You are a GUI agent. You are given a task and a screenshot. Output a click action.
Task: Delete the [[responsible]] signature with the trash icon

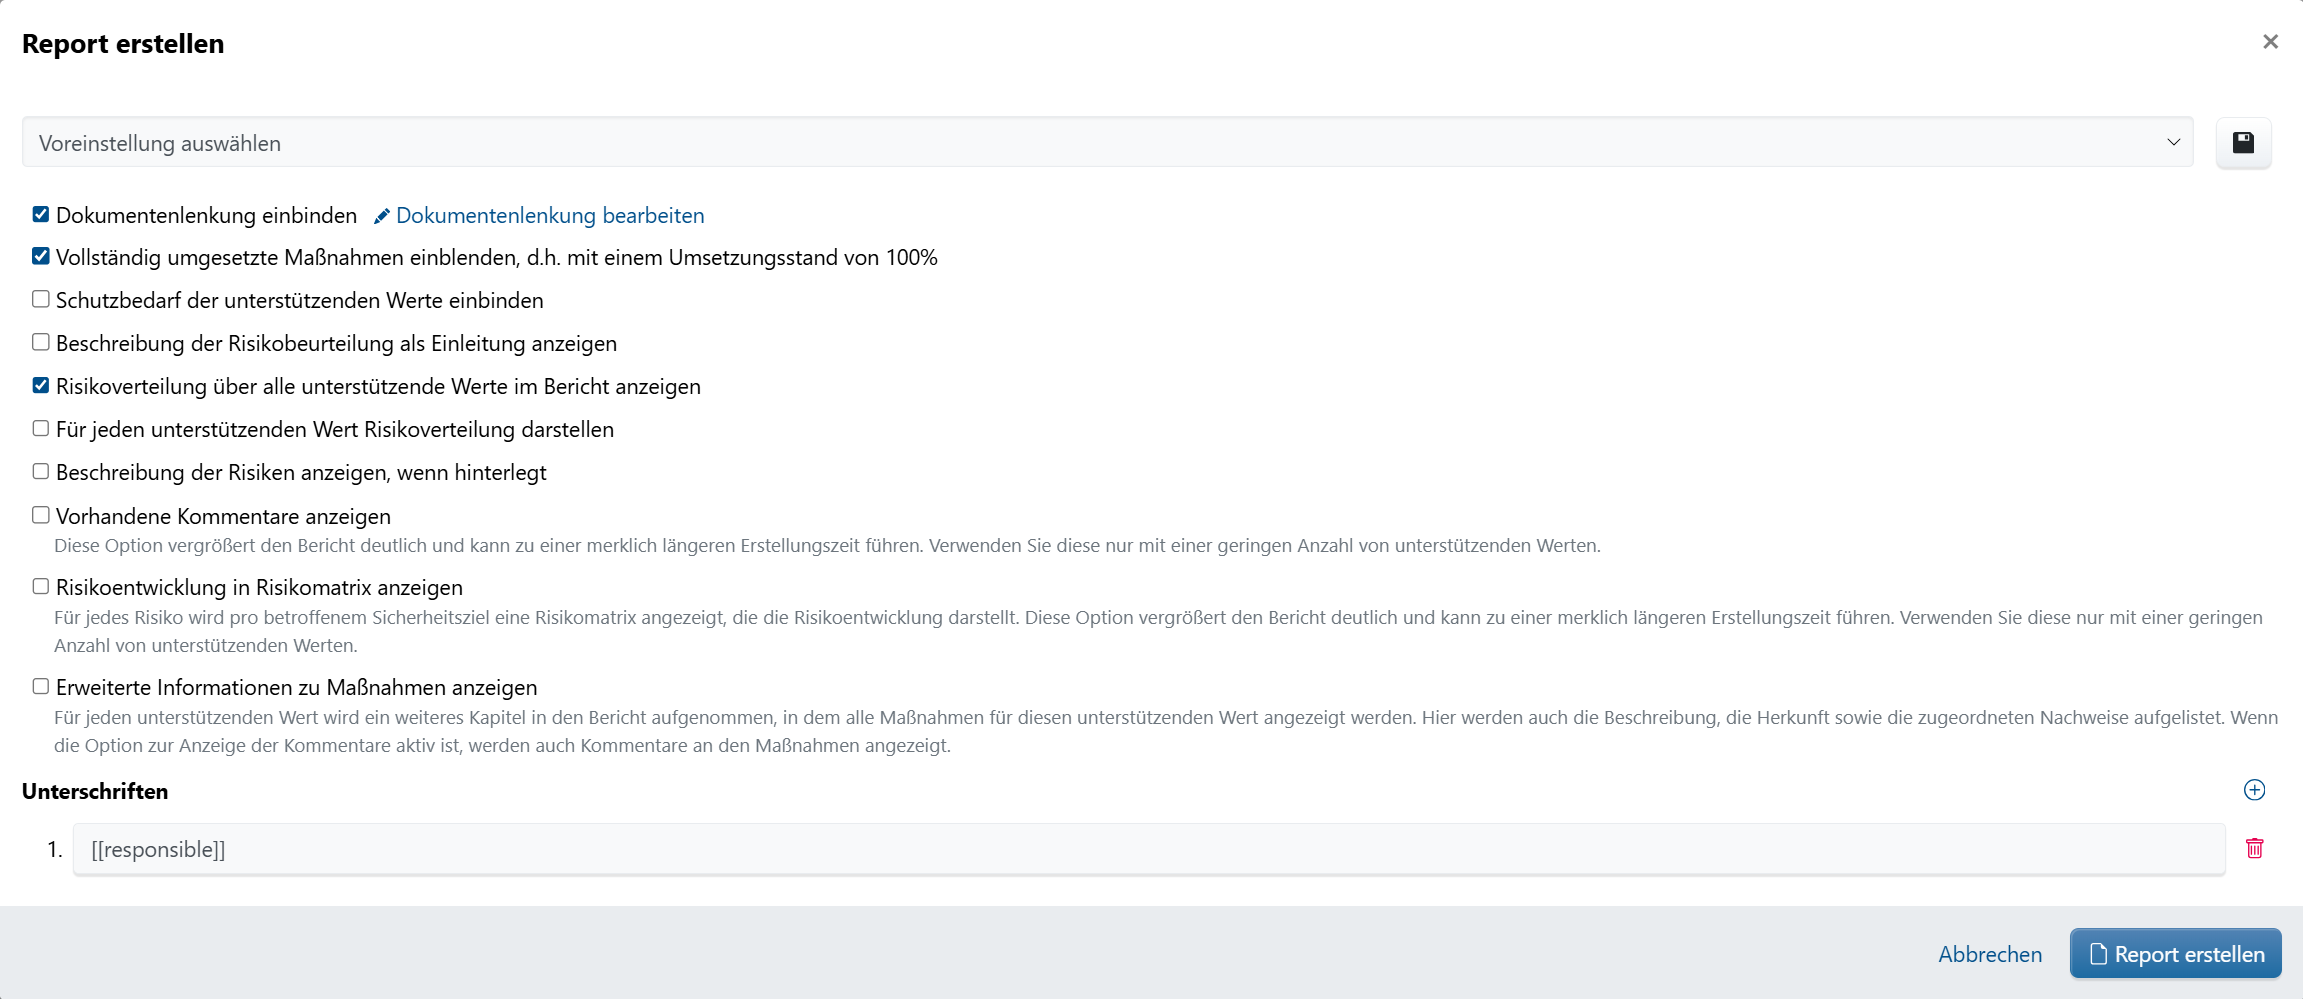[x=2254, y=848]
